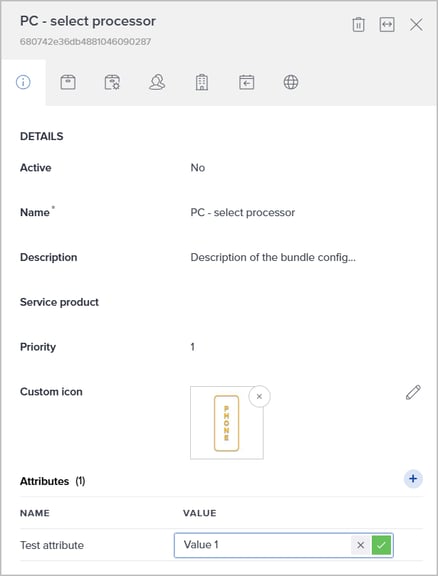Close the PC - select processor panel
Screen dimensions: 438x576
point(416,25)
